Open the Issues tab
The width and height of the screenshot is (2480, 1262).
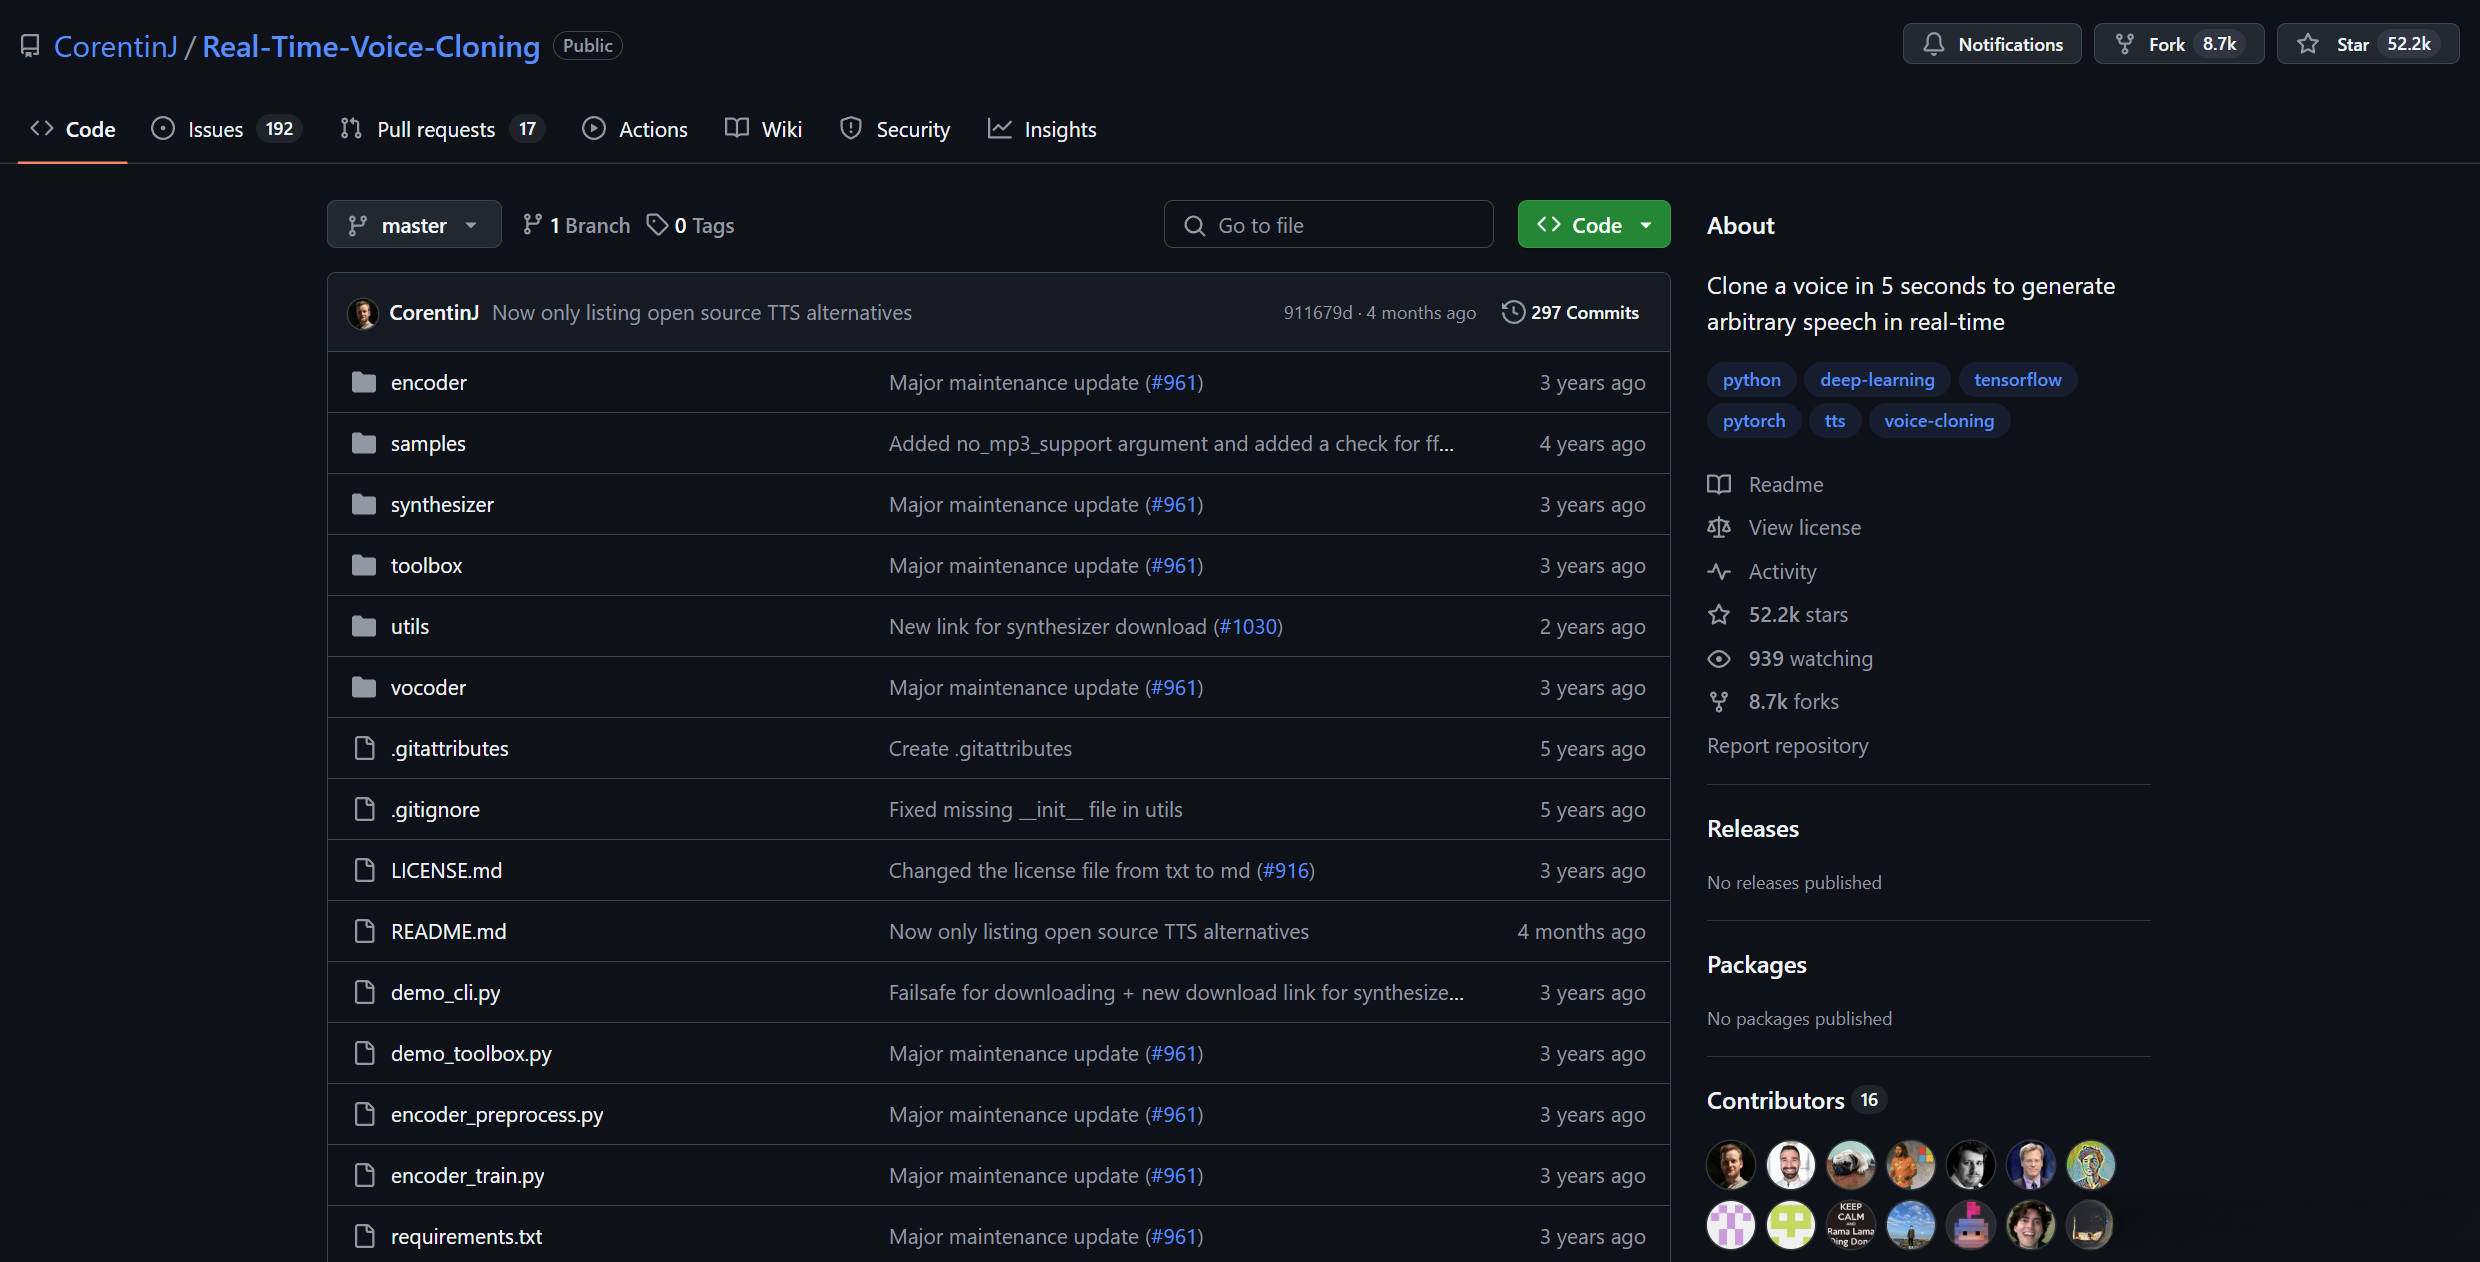click(215, 129)
